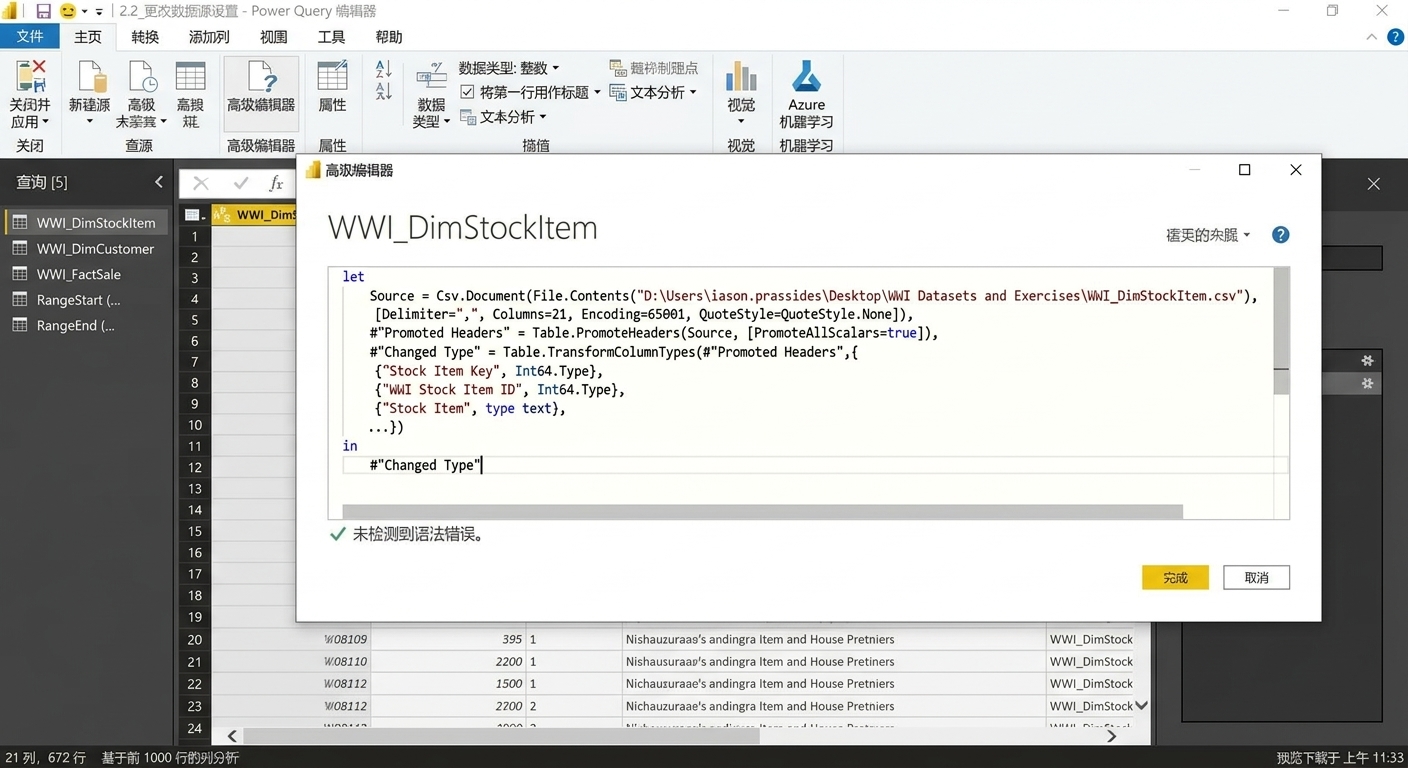Click the fx formula icon
1408x768 pixels.
pyautogui.click(x=277, y=183)
